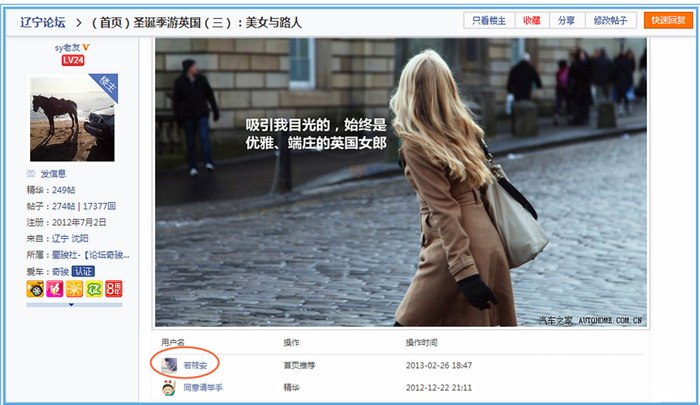Toggle 只看楼主 view filter
Image resolution: width=700 pixels, height=405 pixels.
(x=491, y=20)
